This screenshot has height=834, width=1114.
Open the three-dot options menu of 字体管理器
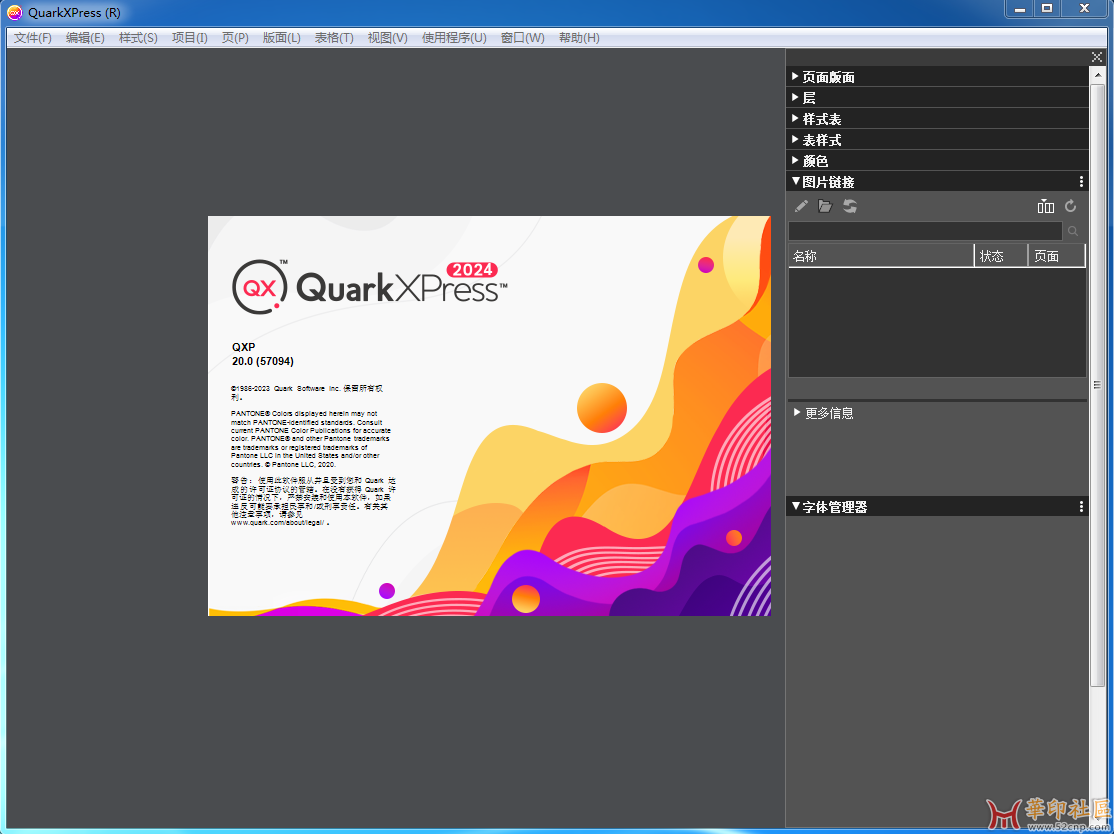(x=1081, y=507)
